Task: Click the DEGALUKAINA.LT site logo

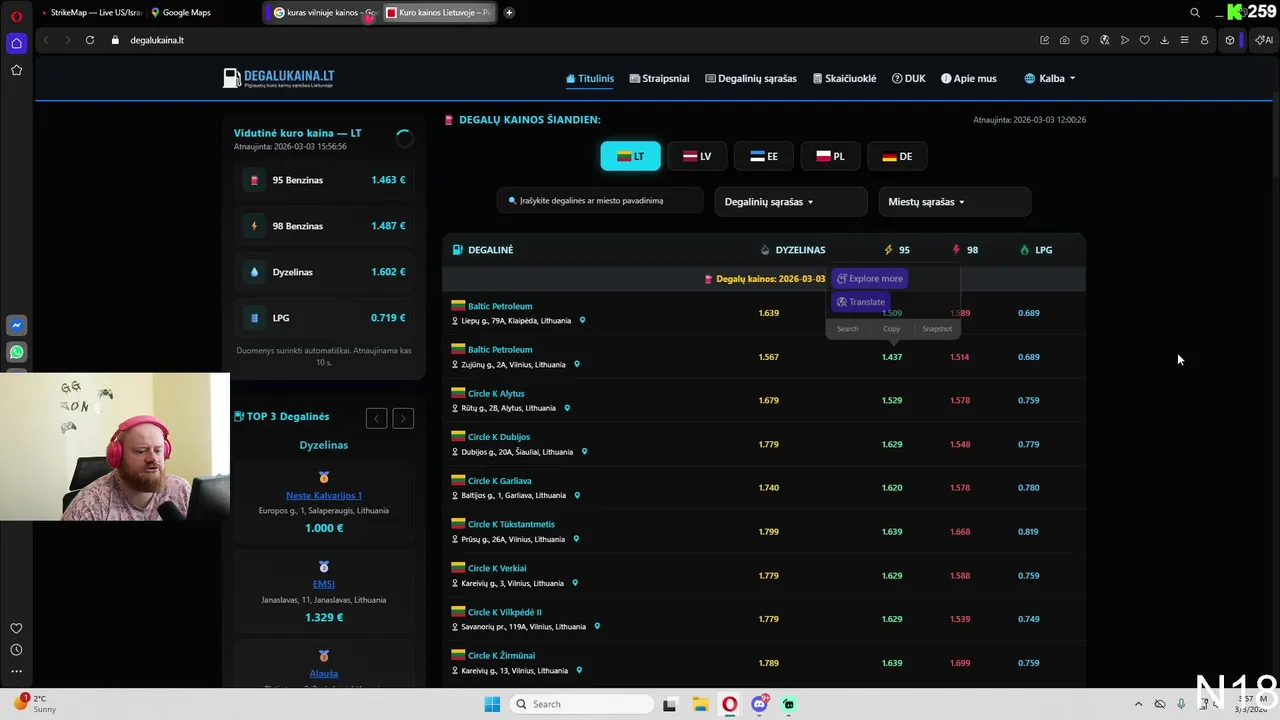Action: point(279,78)
